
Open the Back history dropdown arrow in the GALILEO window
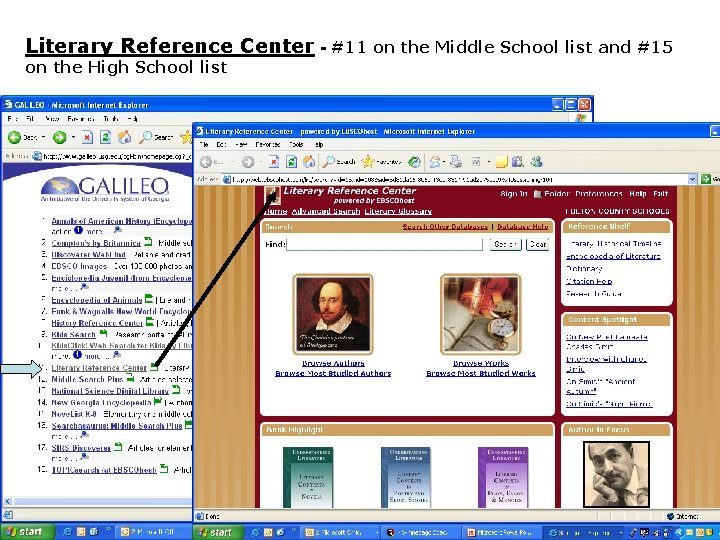pos(44,137)
